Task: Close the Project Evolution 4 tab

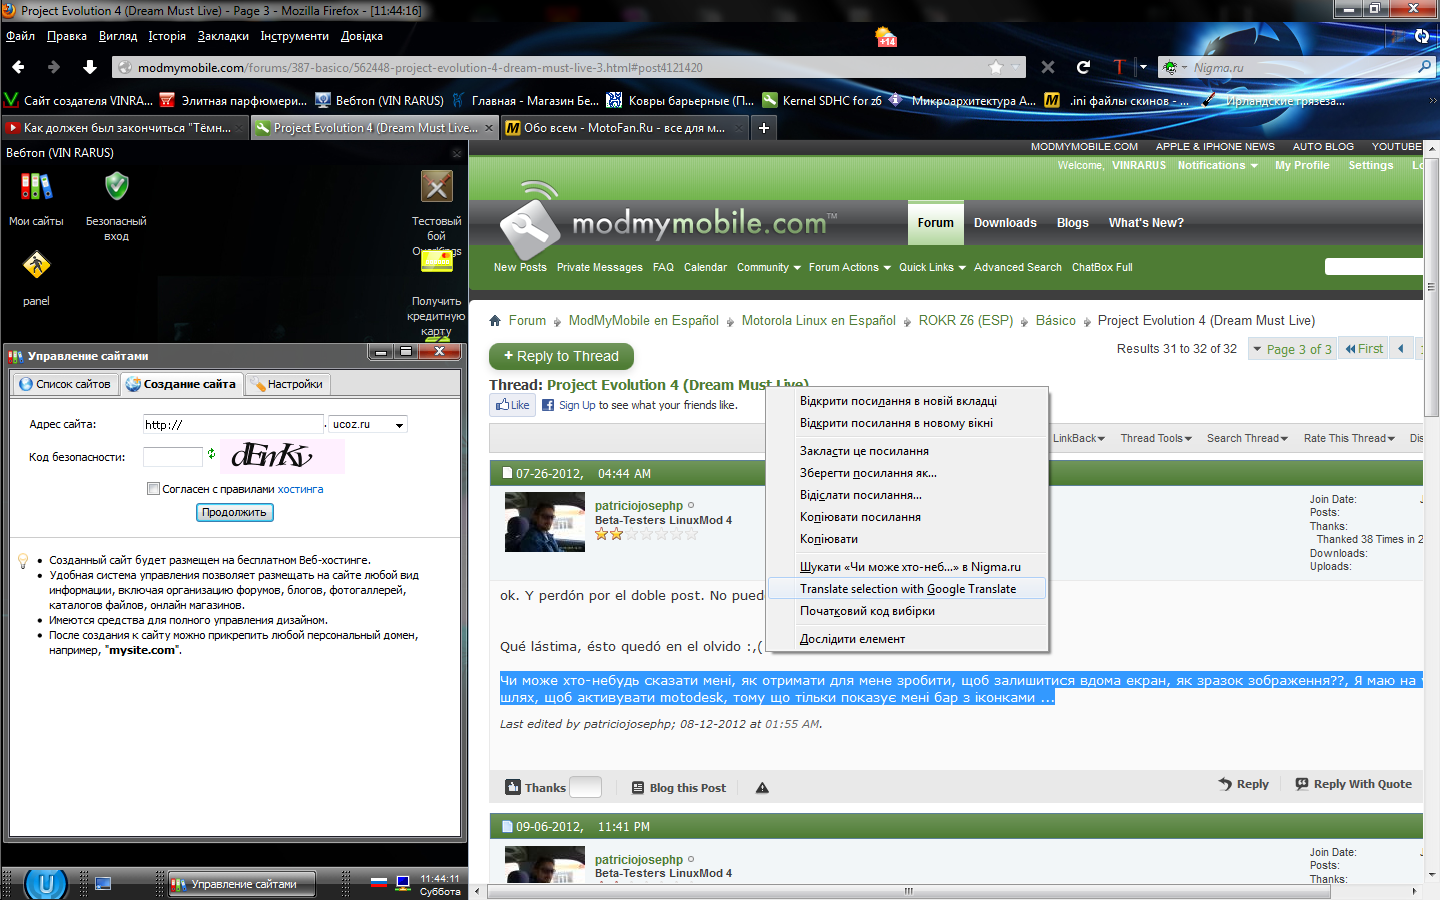Action: point(489,128)
